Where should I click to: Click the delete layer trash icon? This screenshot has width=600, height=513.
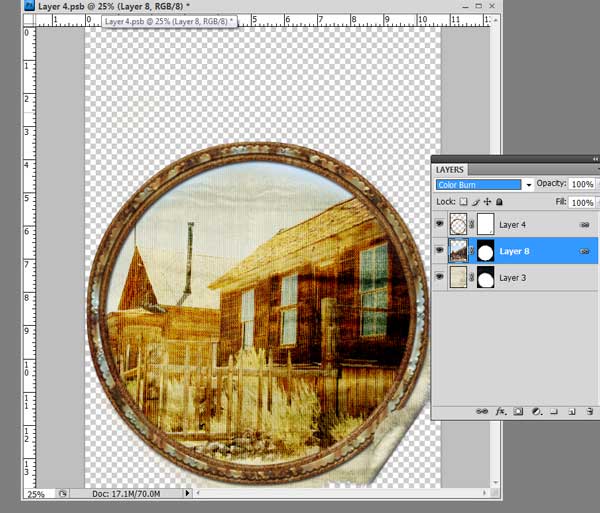click(x=590, y=411)
